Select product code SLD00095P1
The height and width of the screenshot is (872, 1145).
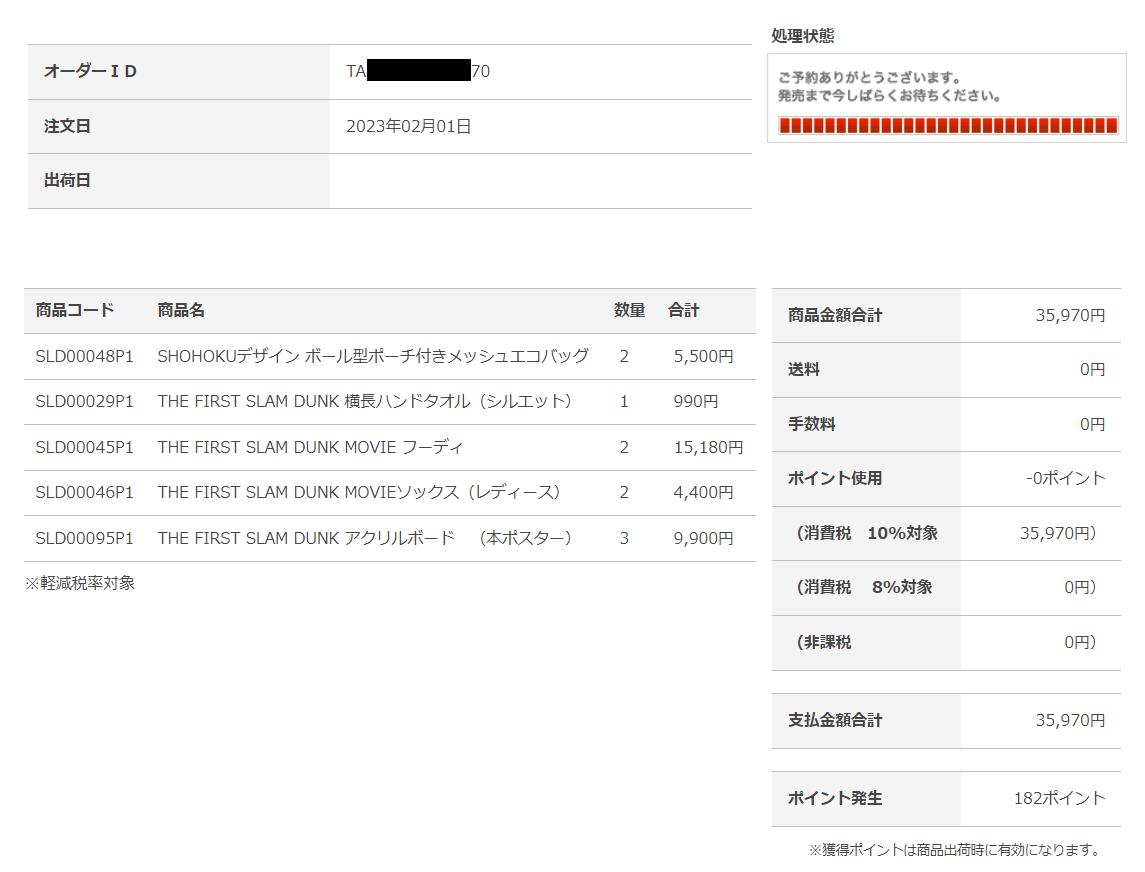(x=85, y=538)
